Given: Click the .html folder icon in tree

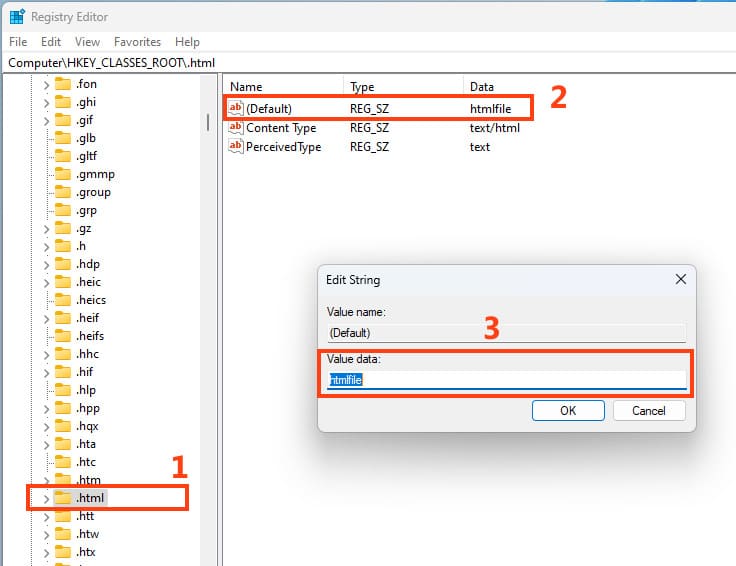Looking at the screenshot, I should tap(63, 498).
